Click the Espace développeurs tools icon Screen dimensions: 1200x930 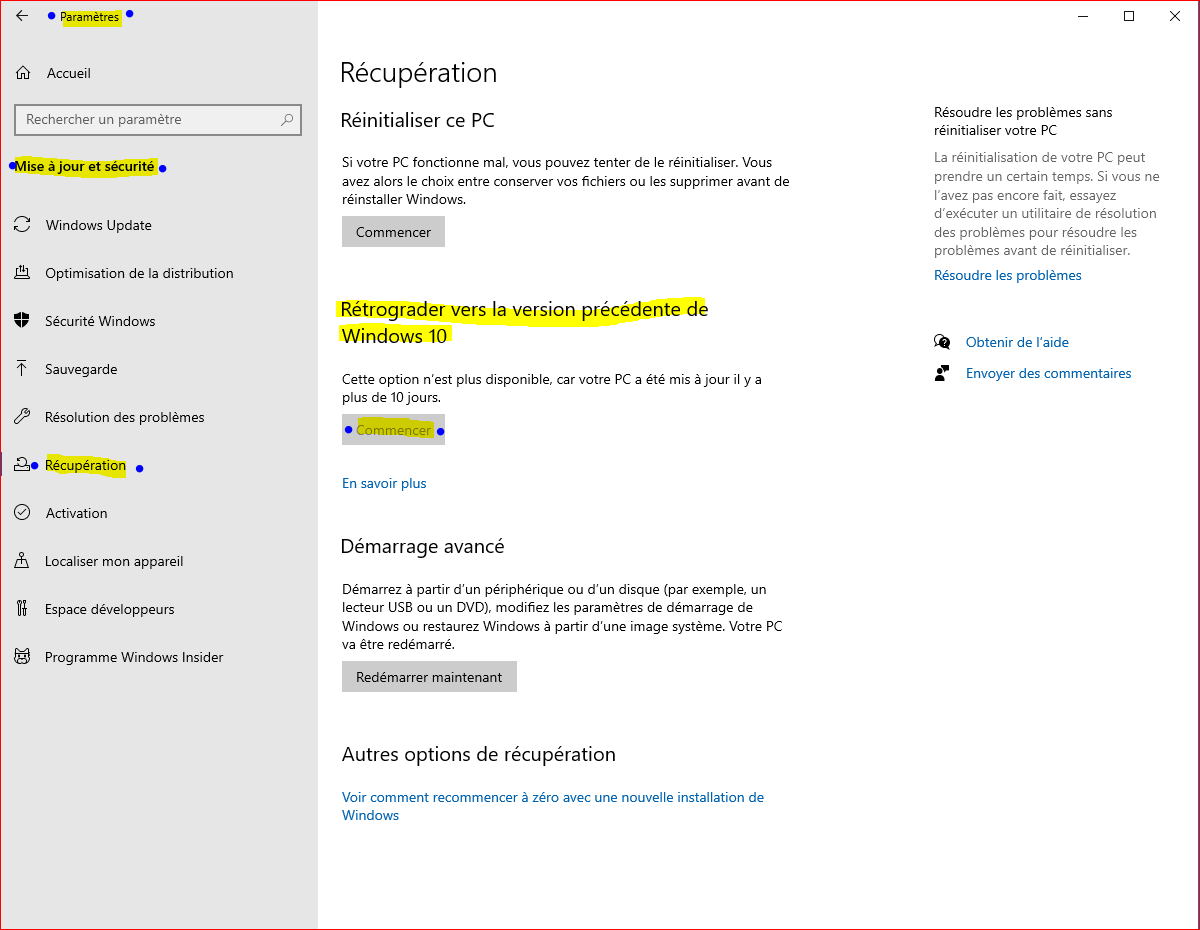(22, 609)
